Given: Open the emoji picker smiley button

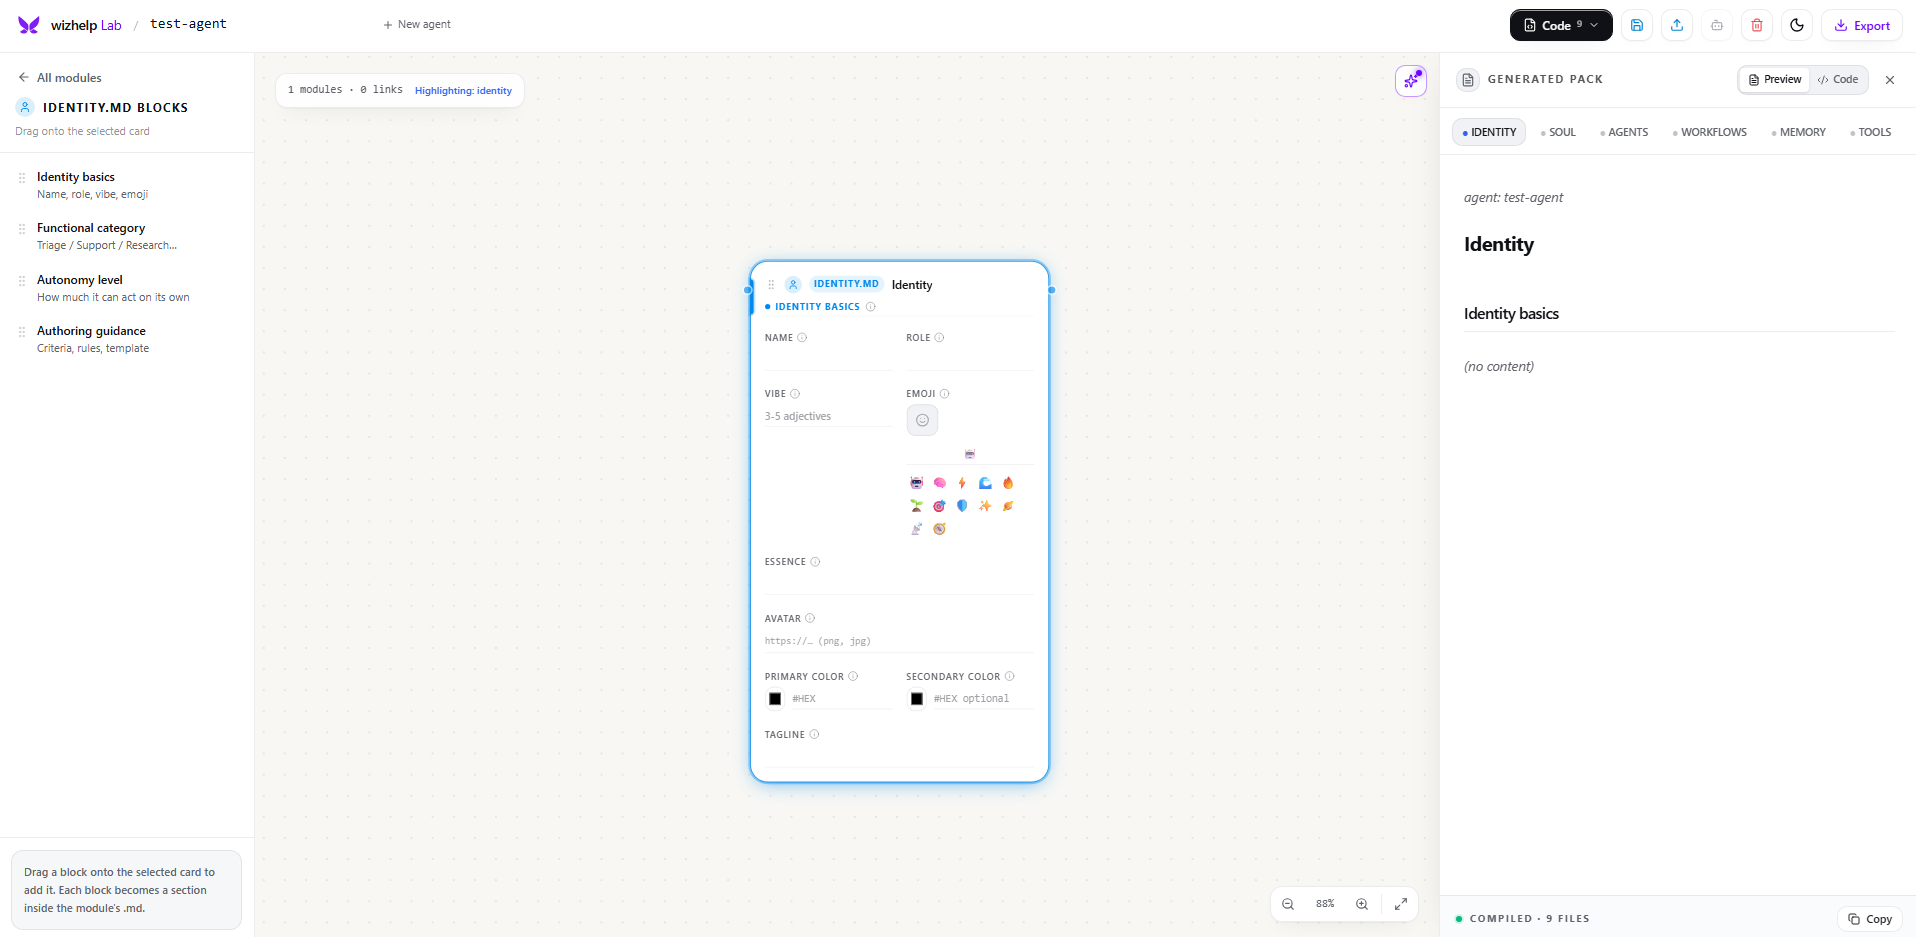Looking at the screenshot, I should [922, 420].
